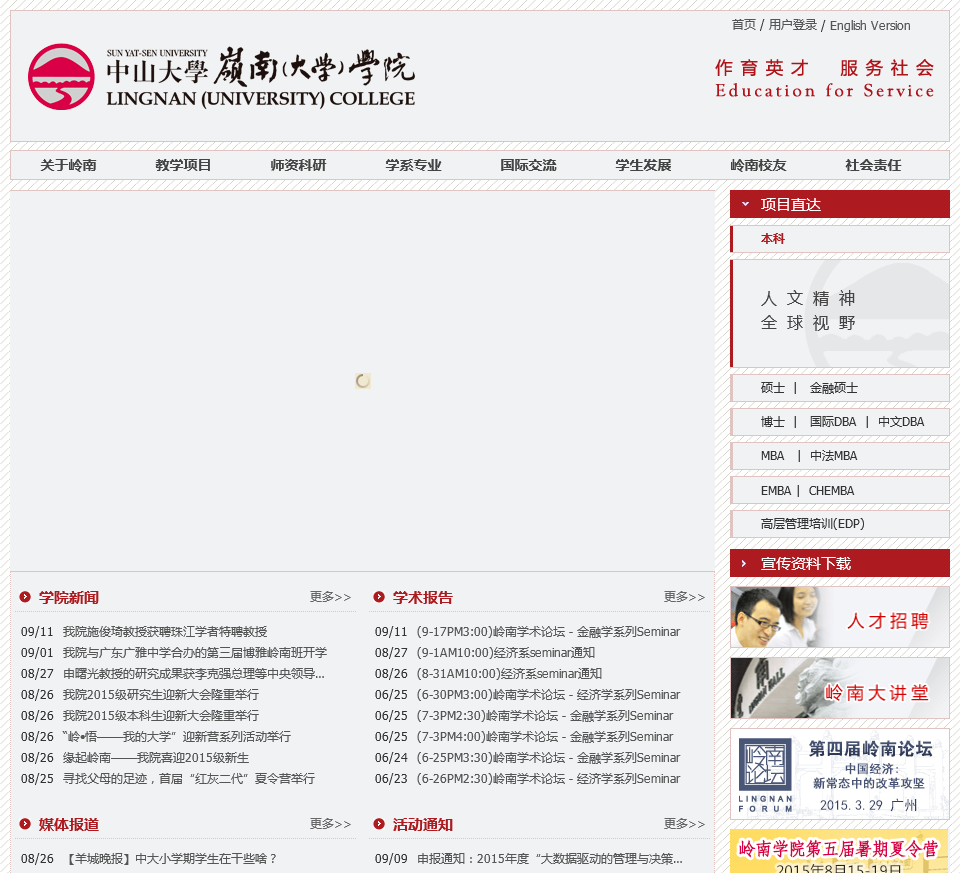Open the 岭南学院第五届暑期夏令营 banner

coord(839,851)
